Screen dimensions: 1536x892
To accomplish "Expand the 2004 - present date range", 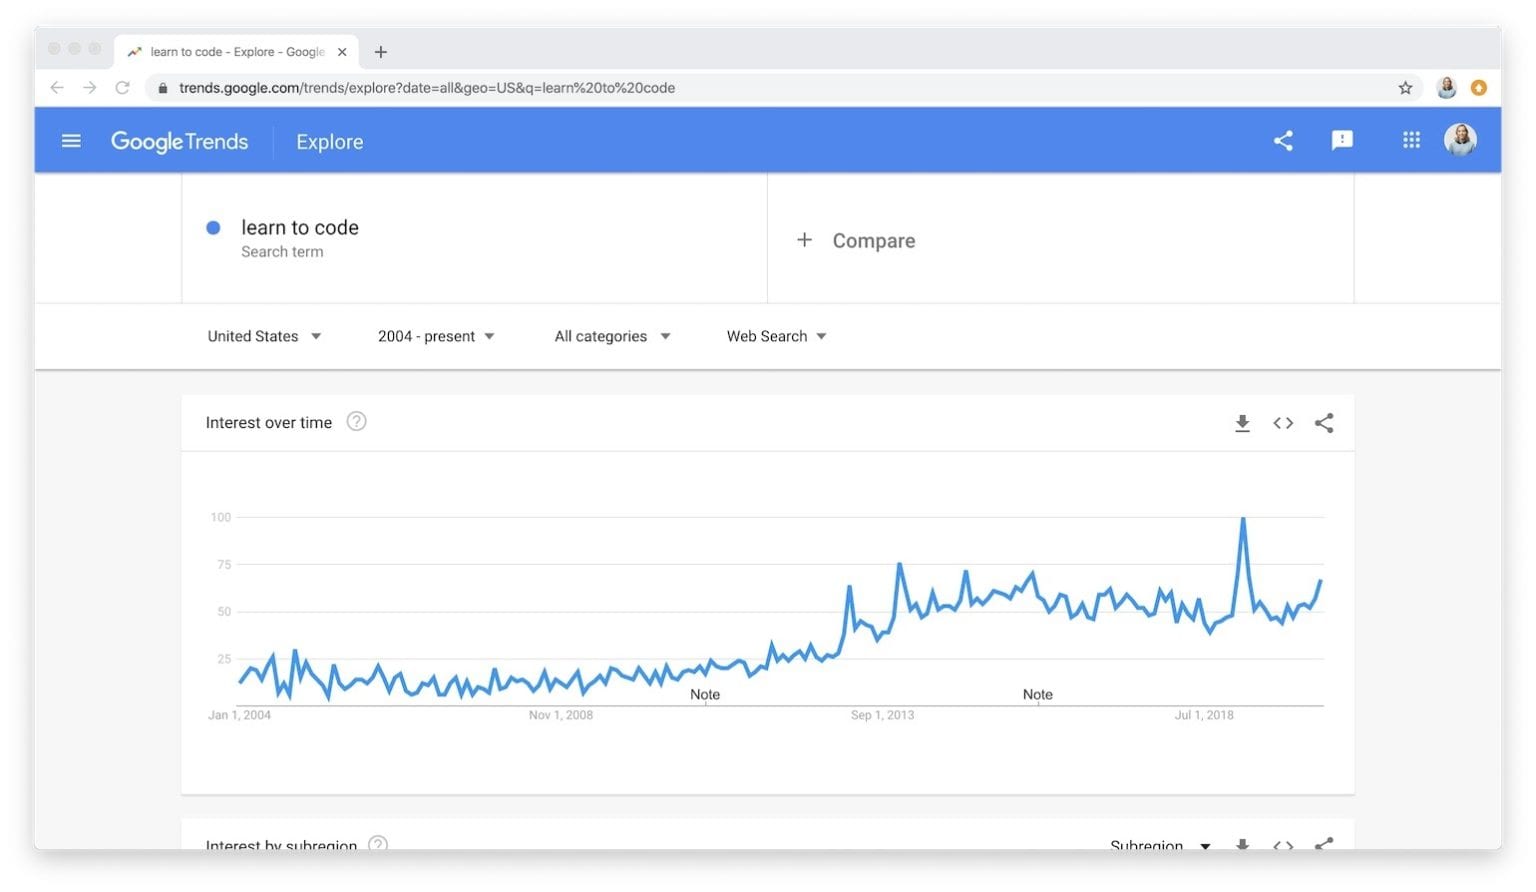I will click(436, 336).
